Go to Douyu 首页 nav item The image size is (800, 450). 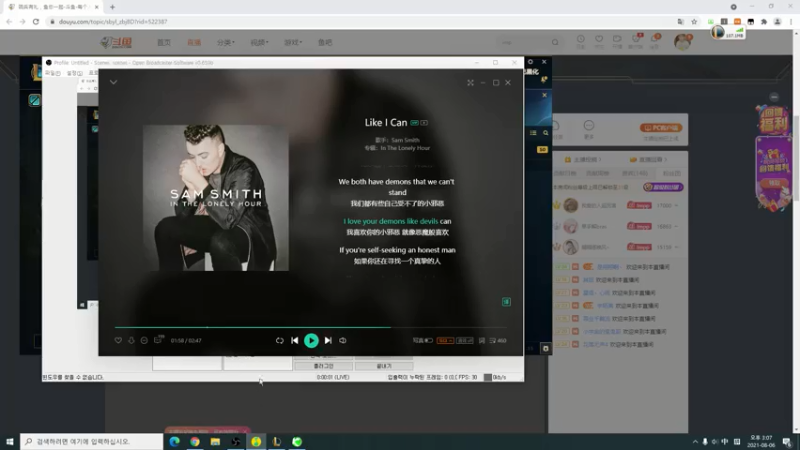coord(164,42)
